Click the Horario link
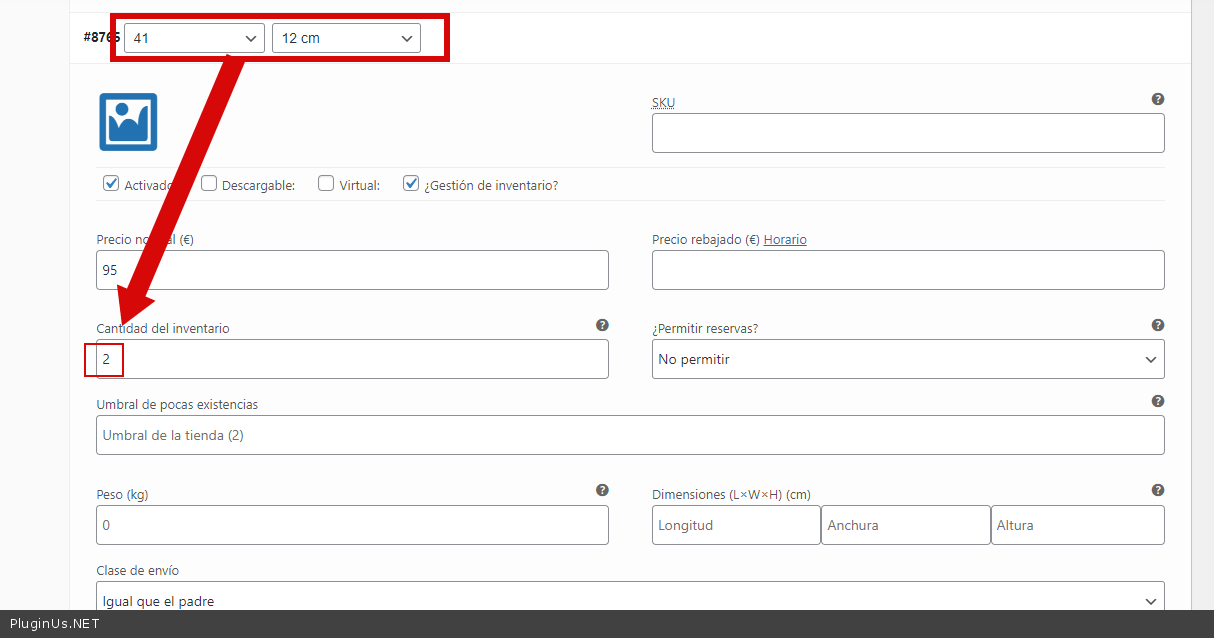The width and height of the screenshot is (1214, 638). click(785, 240)
